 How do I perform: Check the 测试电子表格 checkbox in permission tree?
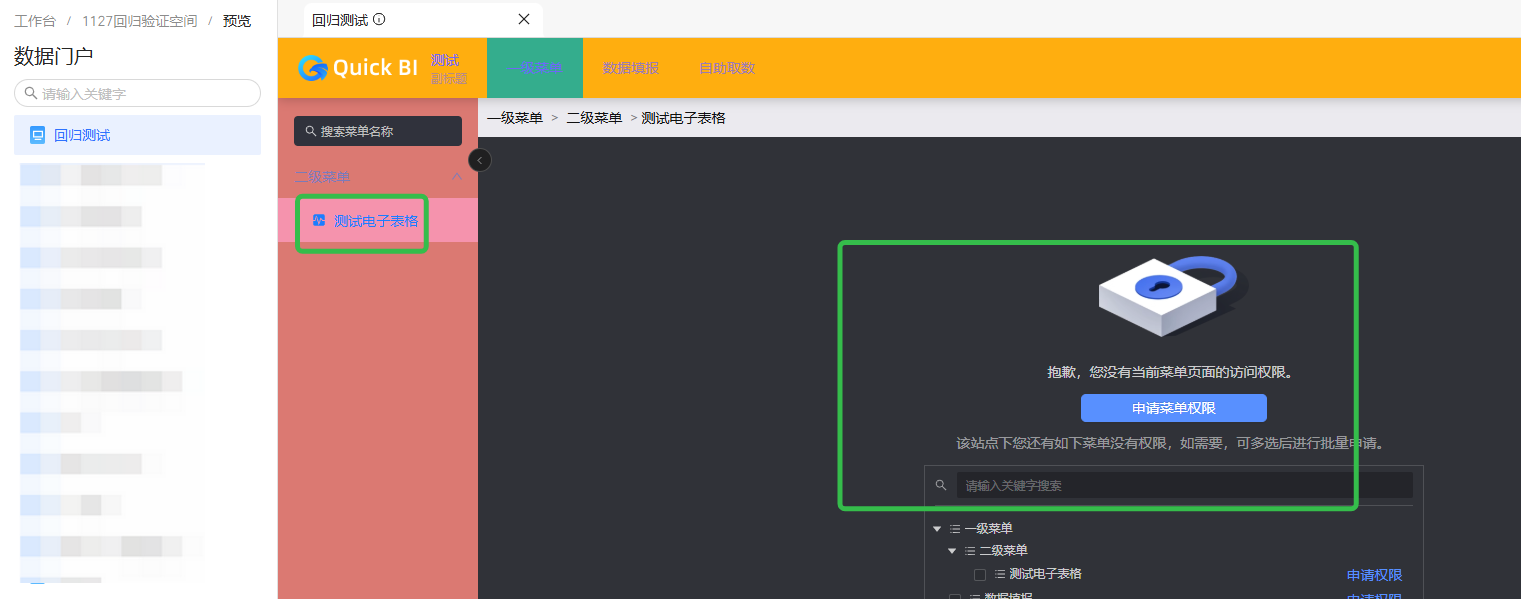click(980, 575)
